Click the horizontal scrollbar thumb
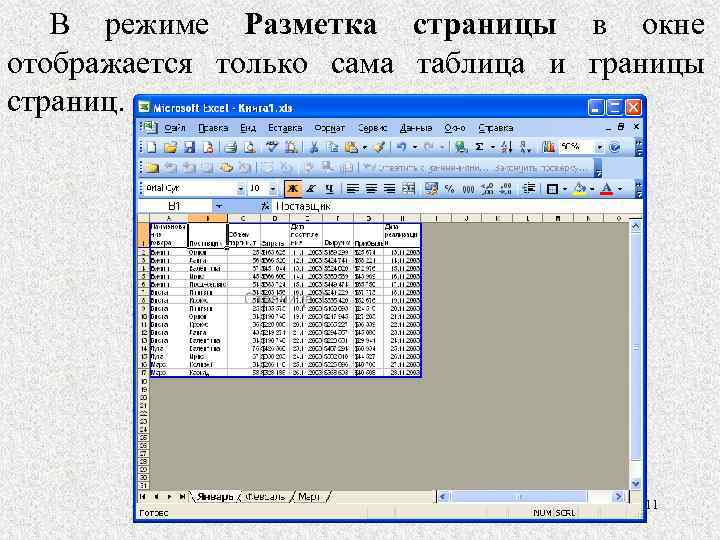 tap(519, 497)
